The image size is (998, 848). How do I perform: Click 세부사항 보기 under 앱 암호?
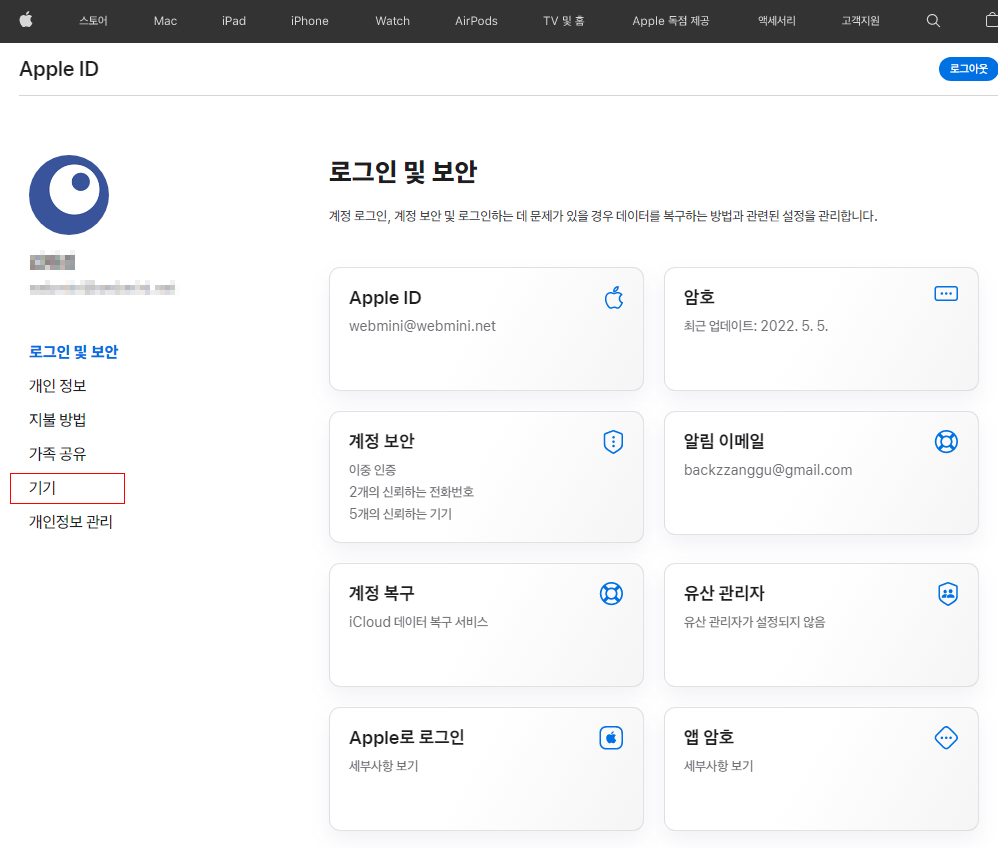[718, 766]
